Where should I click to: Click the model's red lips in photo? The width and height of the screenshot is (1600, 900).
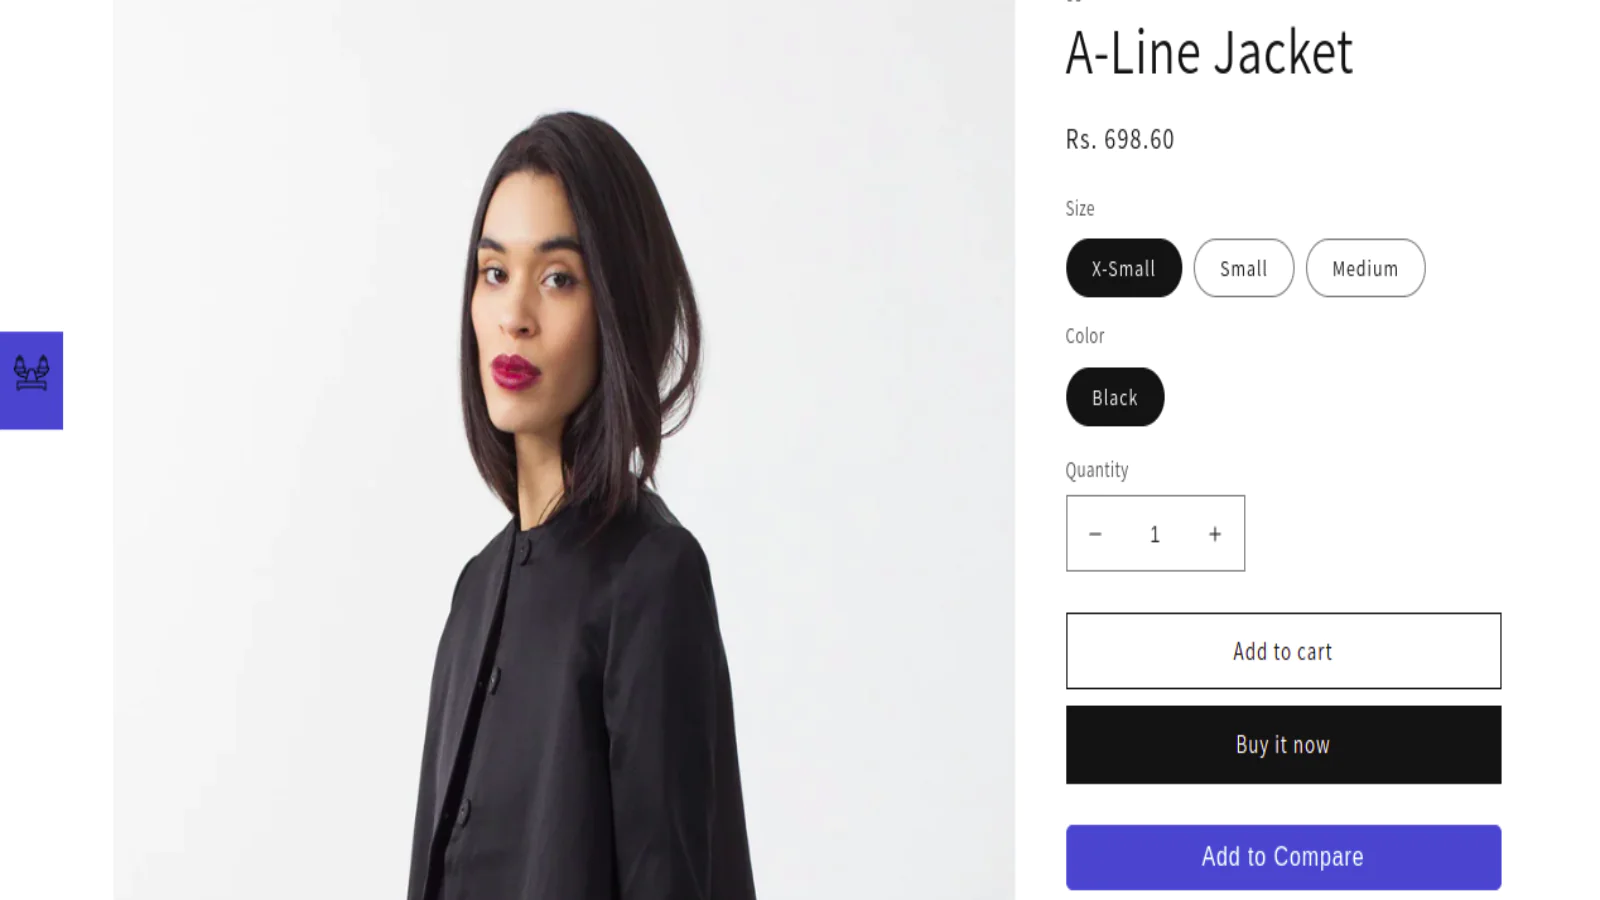[514, 372]
